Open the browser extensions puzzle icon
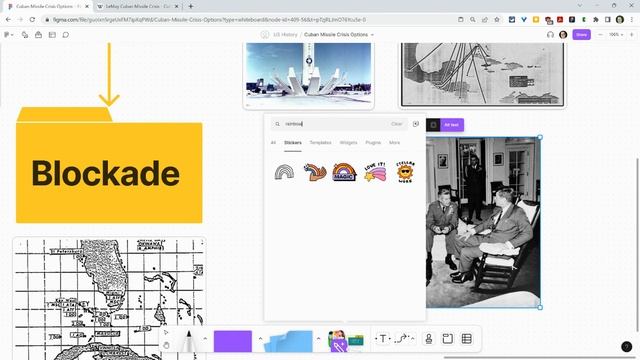 tap(596, 19)
